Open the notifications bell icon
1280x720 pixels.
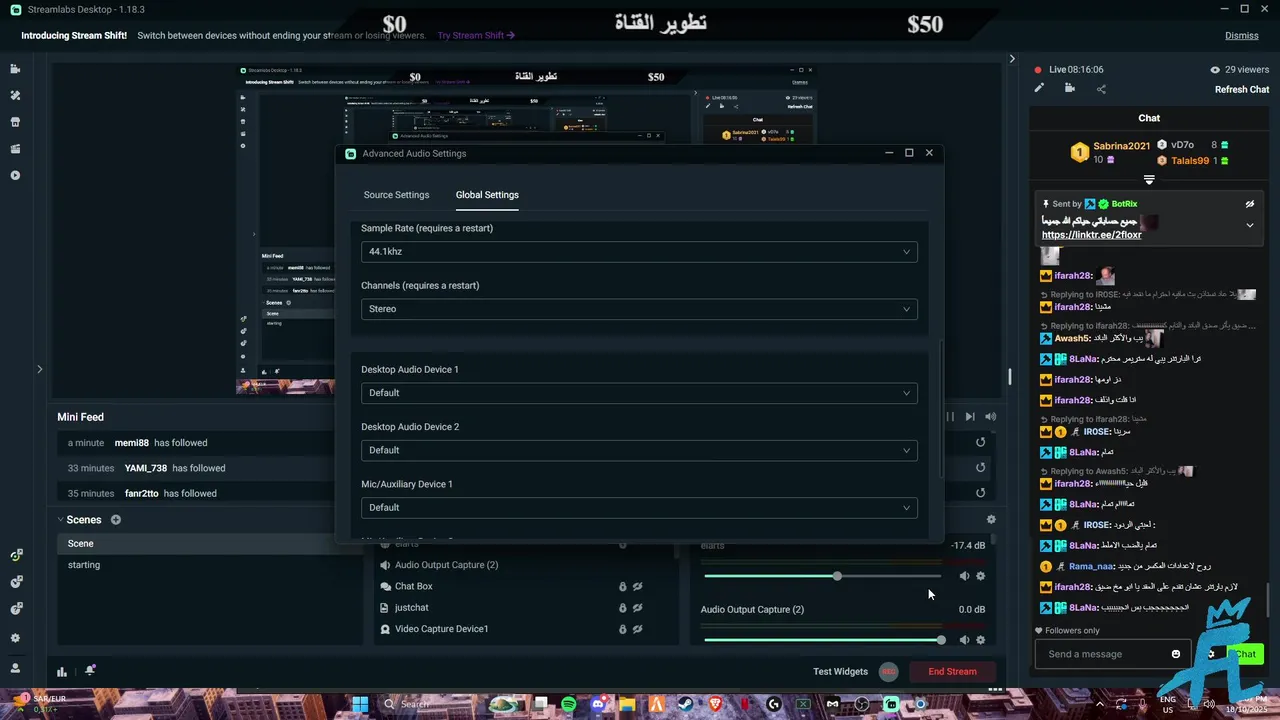[90, 671]
